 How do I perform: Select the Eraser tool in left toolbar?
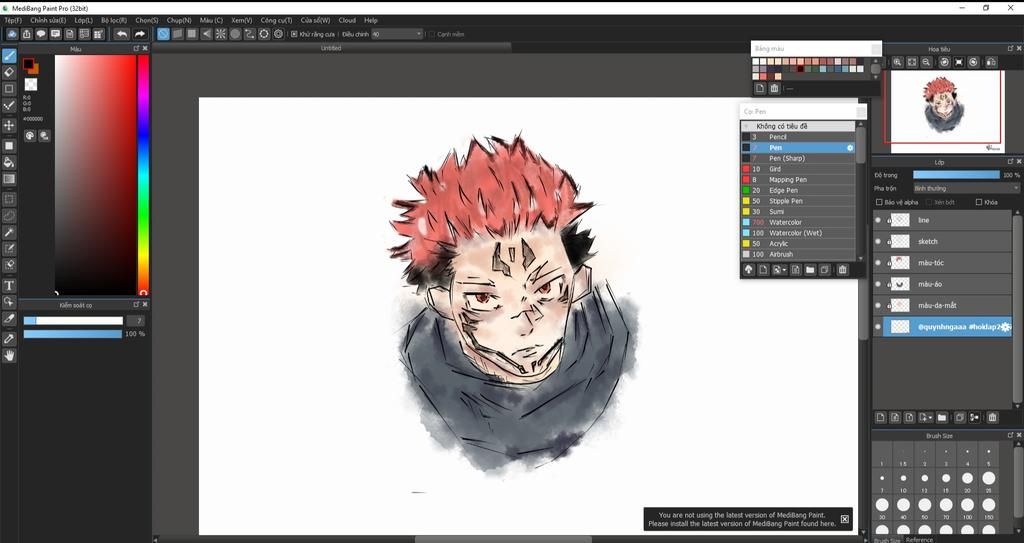[9, 72]
